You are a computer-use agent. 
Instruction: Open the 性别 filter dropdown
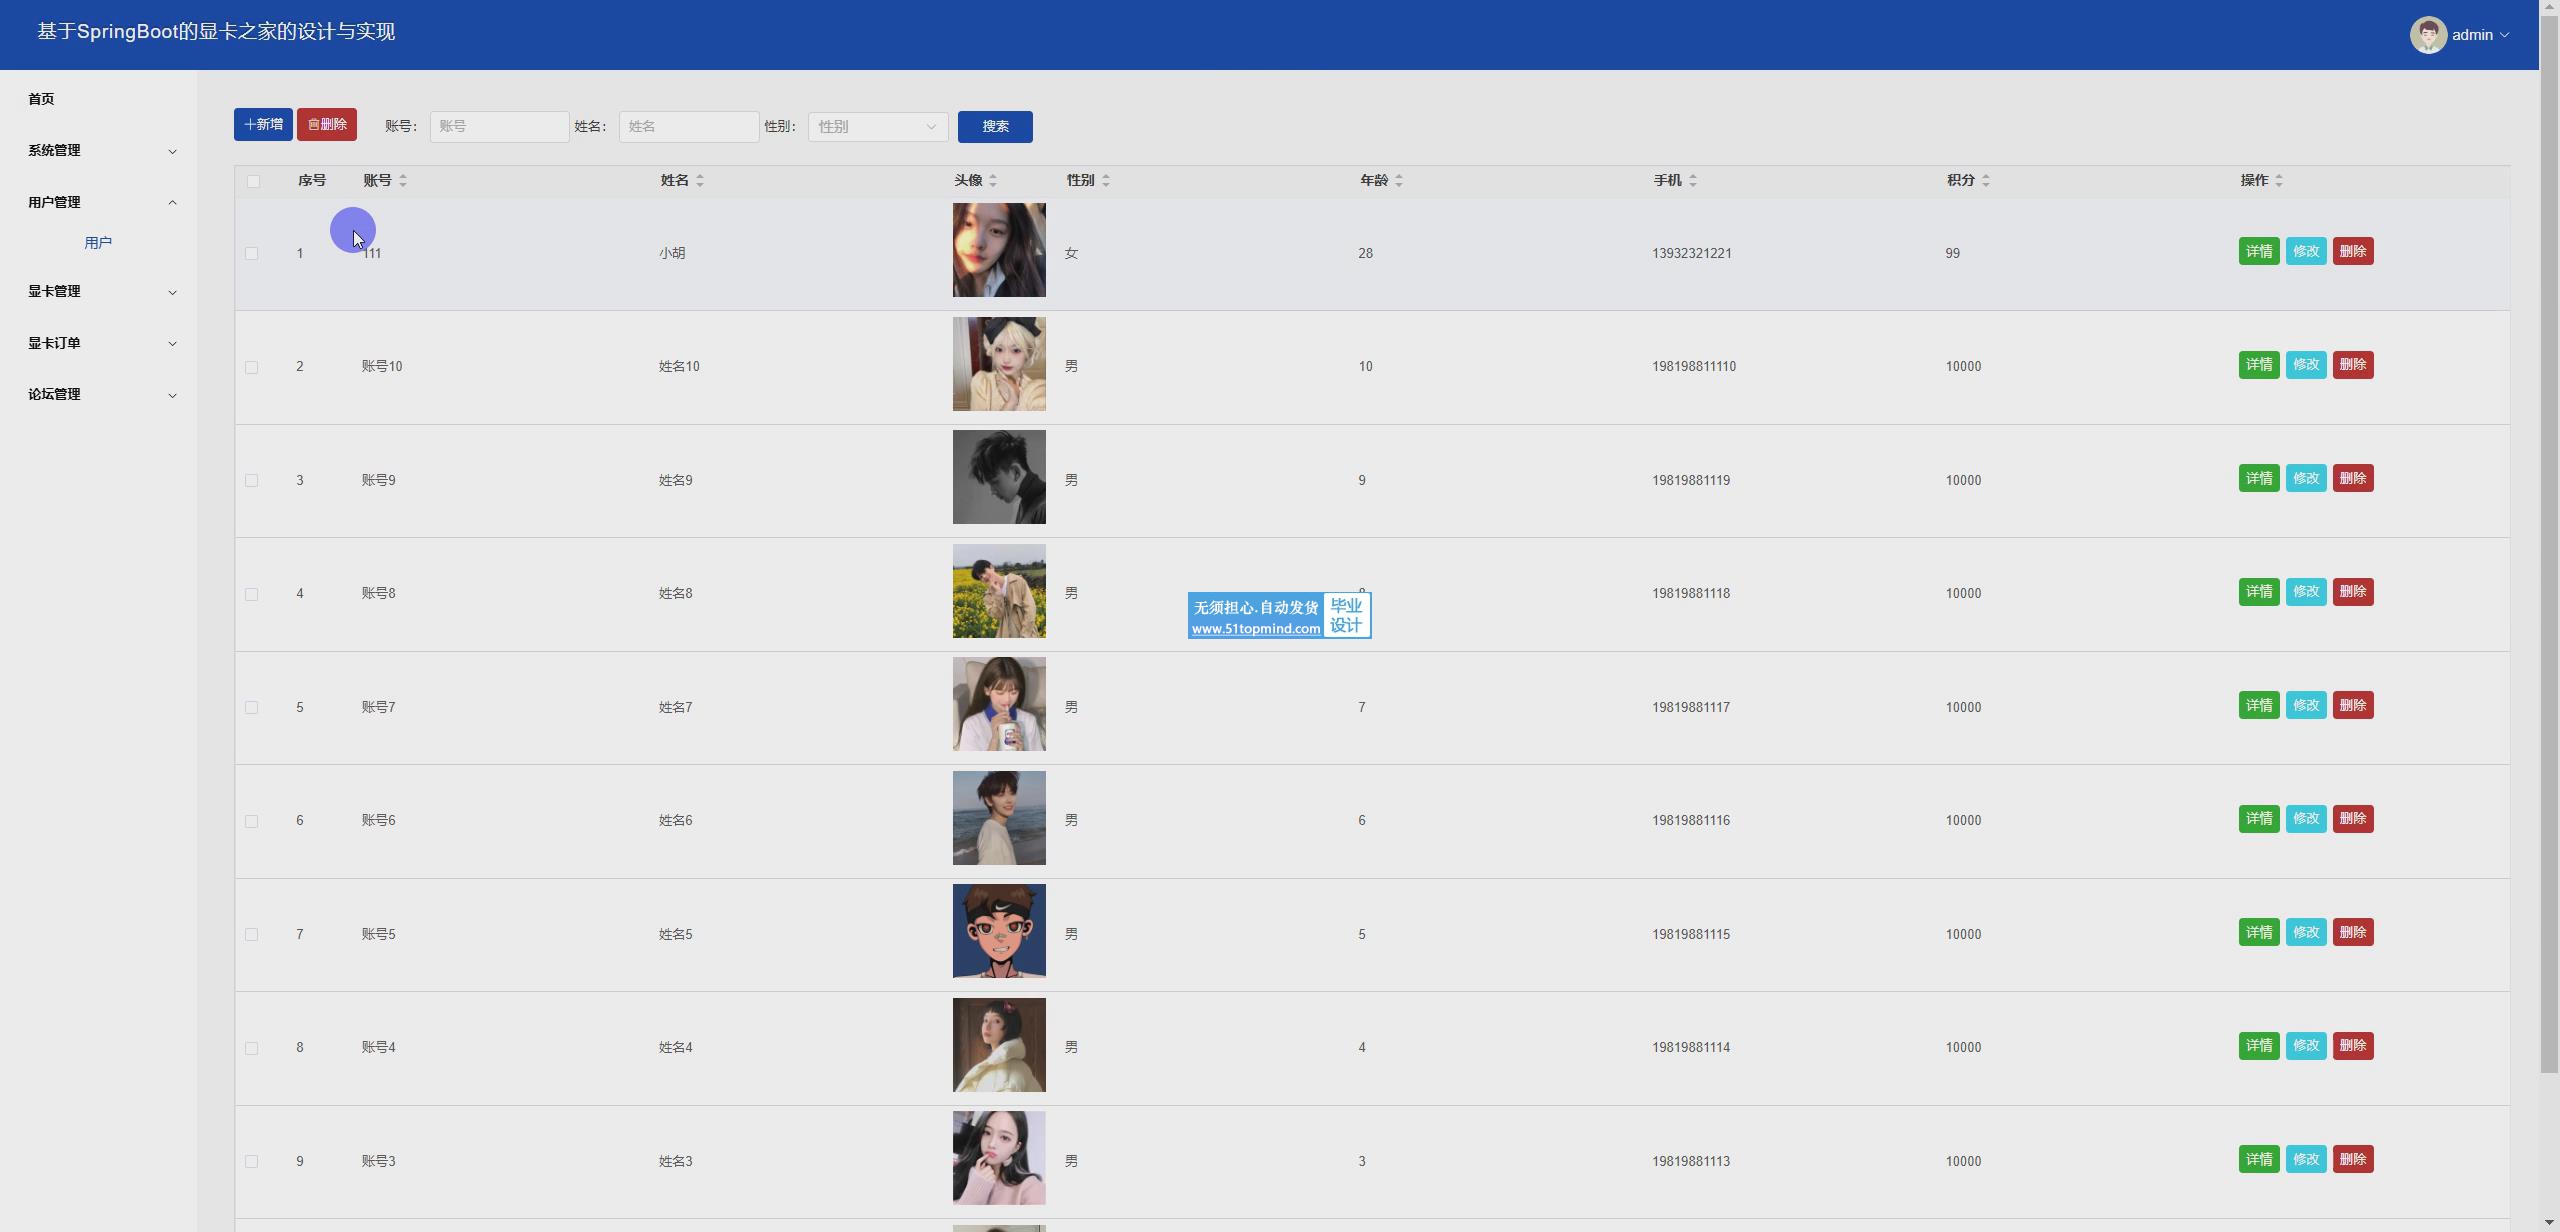tap(877, 127)
